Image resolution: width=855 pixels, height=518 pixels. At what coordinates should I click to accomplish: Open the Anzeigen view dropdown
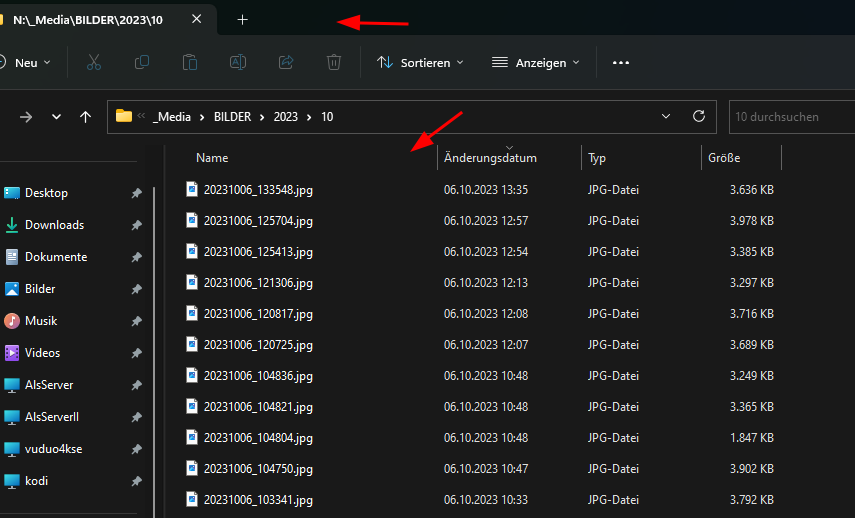point(535,63)
